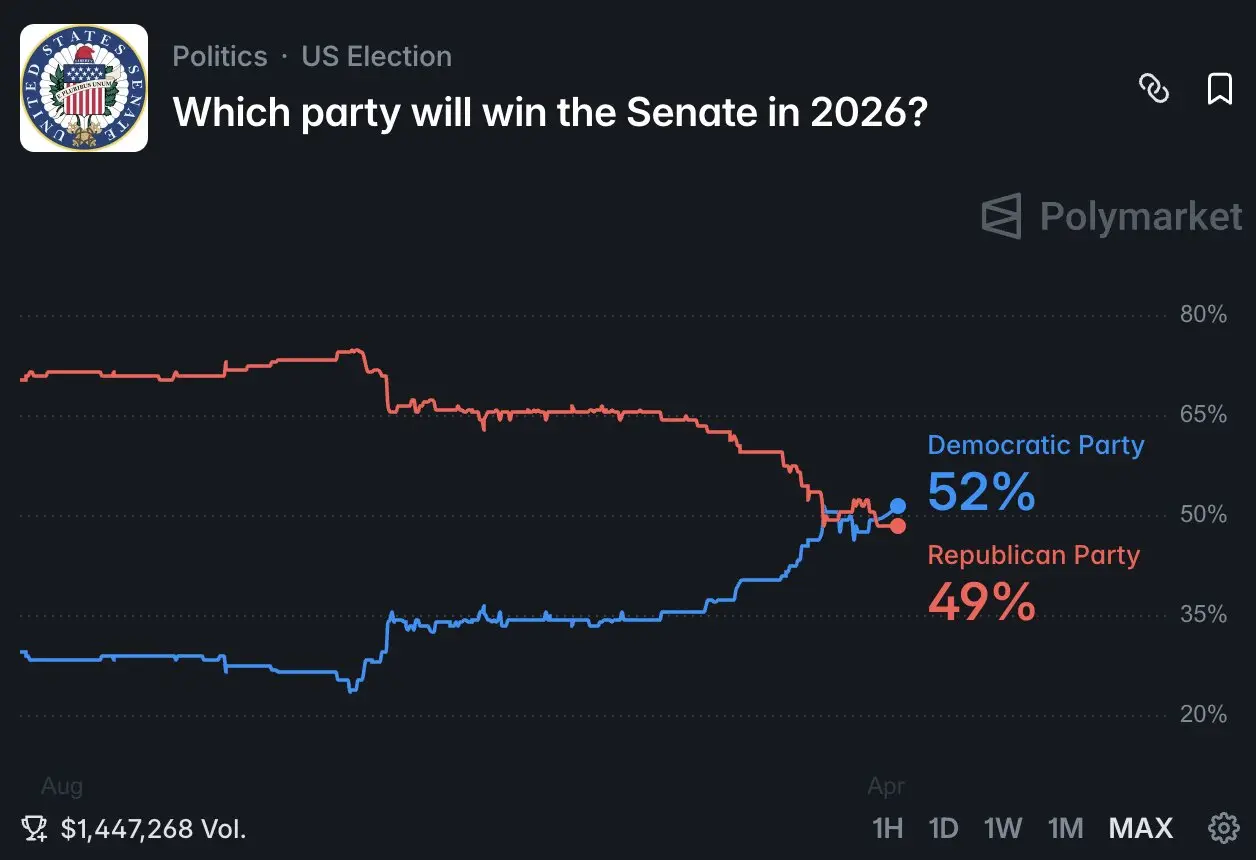The image size is (1256, 860).
Task: Open the Politics category link
Action: (x=220, y=56)
